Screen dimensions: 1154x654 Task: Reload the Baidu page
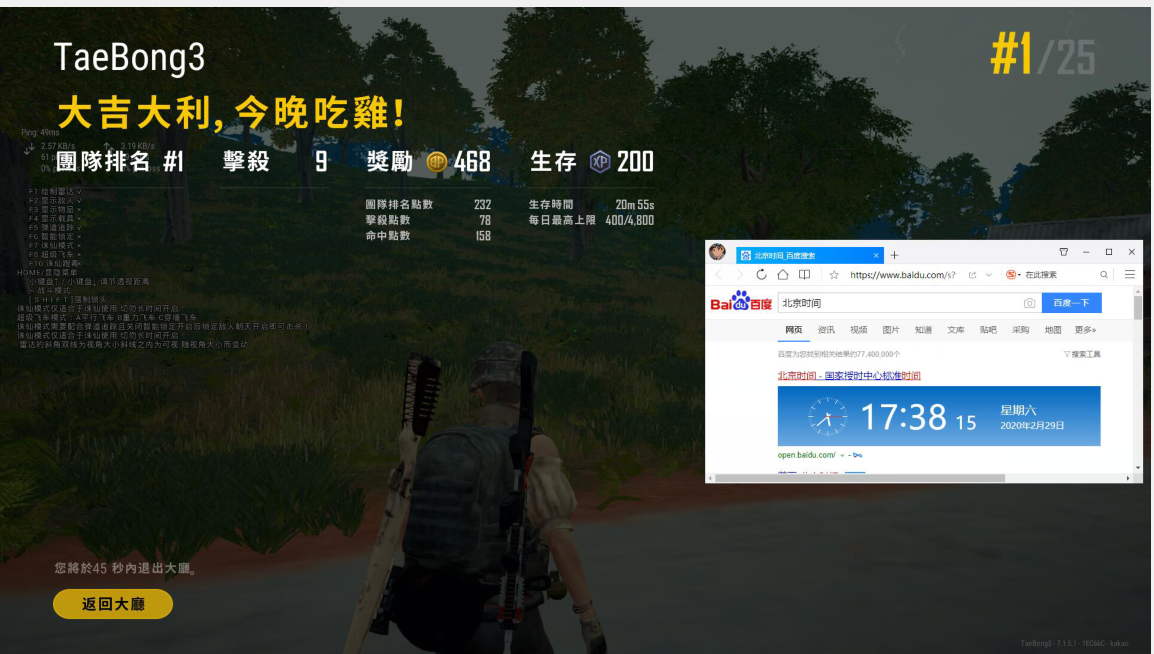coord(761,274)
